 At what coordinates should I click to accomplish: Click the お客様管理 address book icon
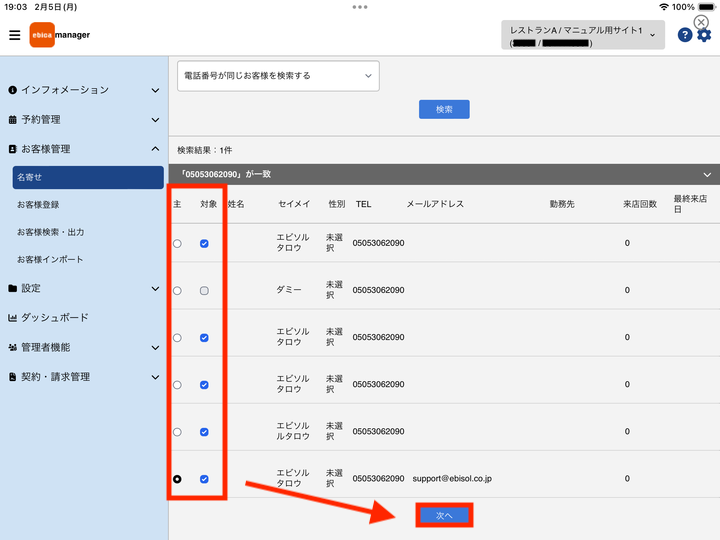[12, 149]
